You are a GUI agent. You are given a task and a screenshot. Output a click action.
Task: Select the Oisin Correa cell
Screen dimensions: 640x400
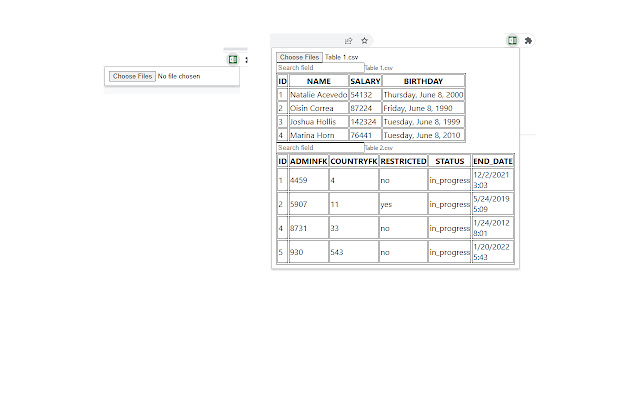click(319, 108)
